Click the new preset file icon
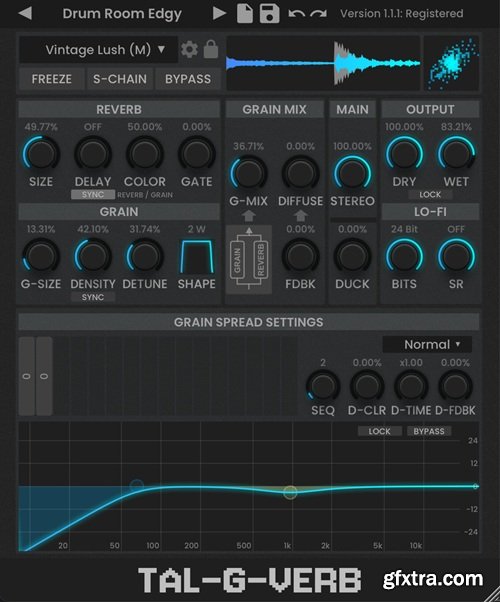 [245, 13]
